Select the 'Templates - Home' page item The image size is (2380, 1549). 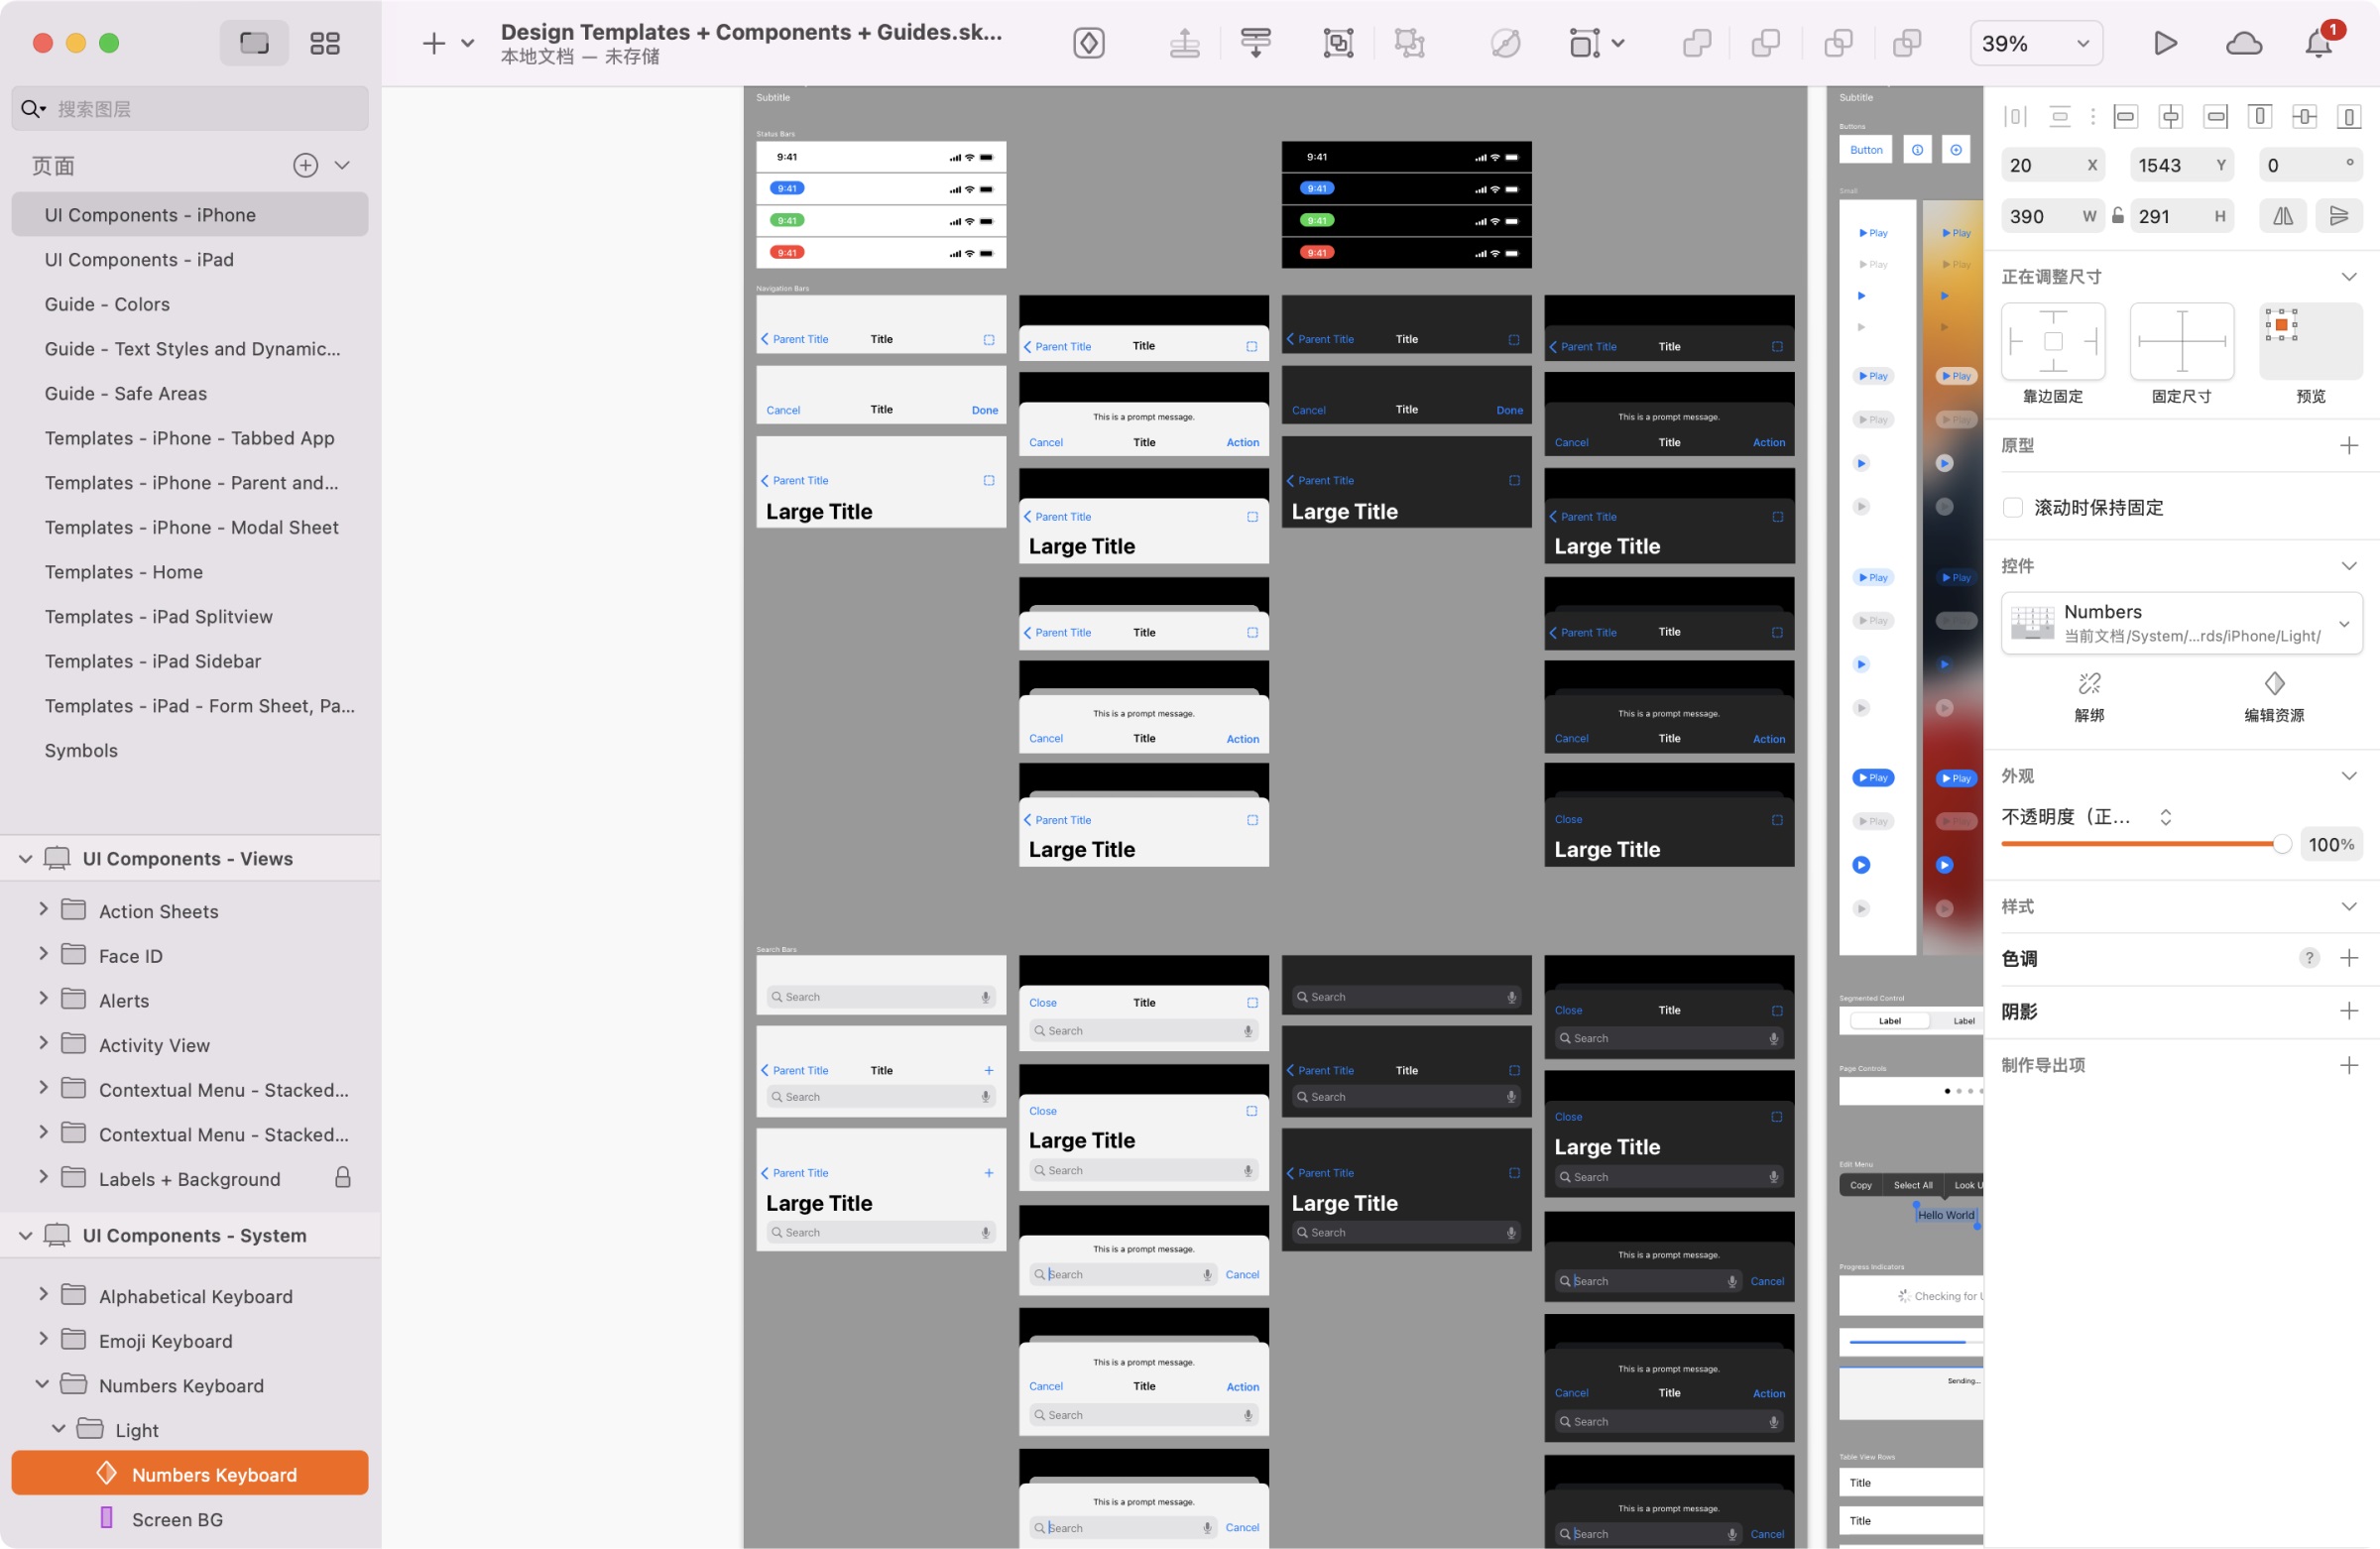pyautogui.click(x=123, y=570)
